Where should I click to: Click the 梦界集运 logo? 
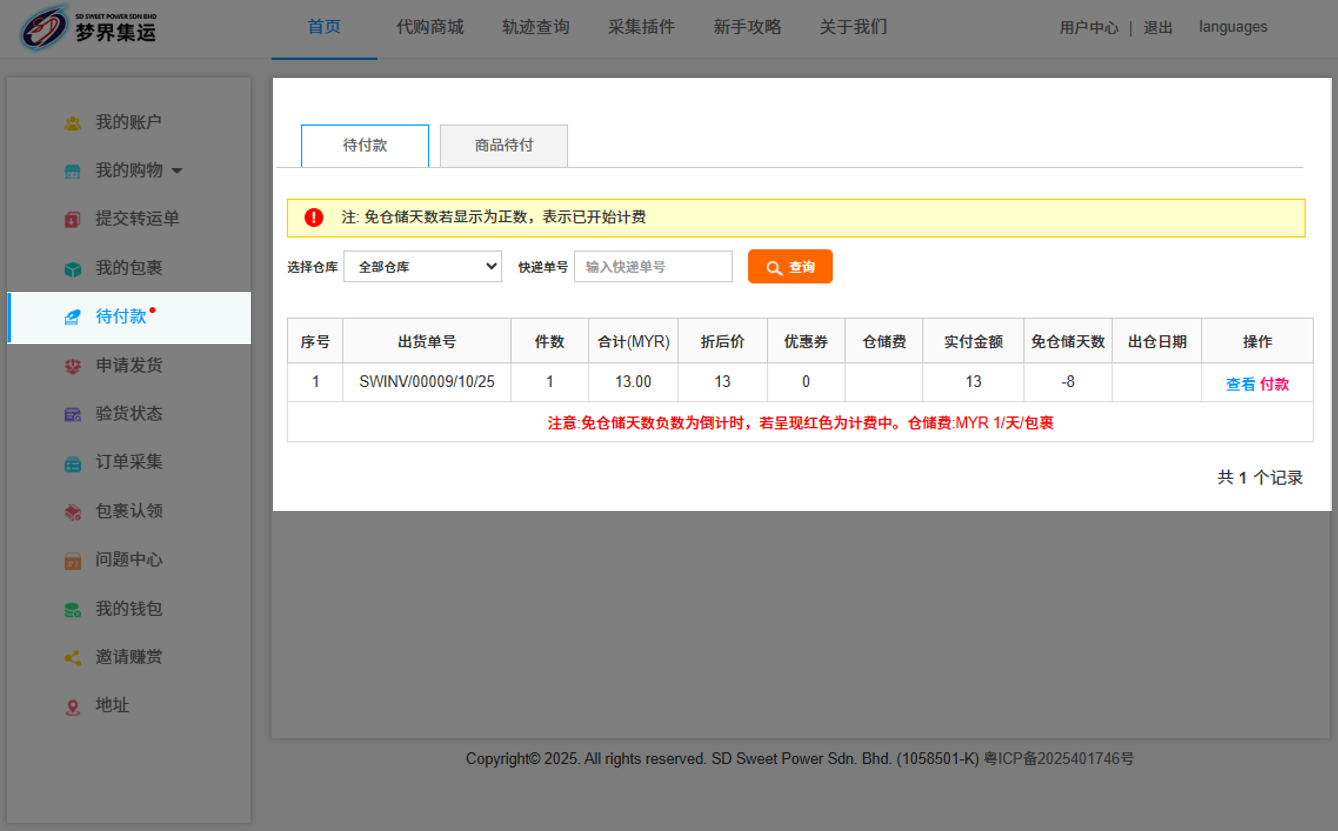(90, 29)
